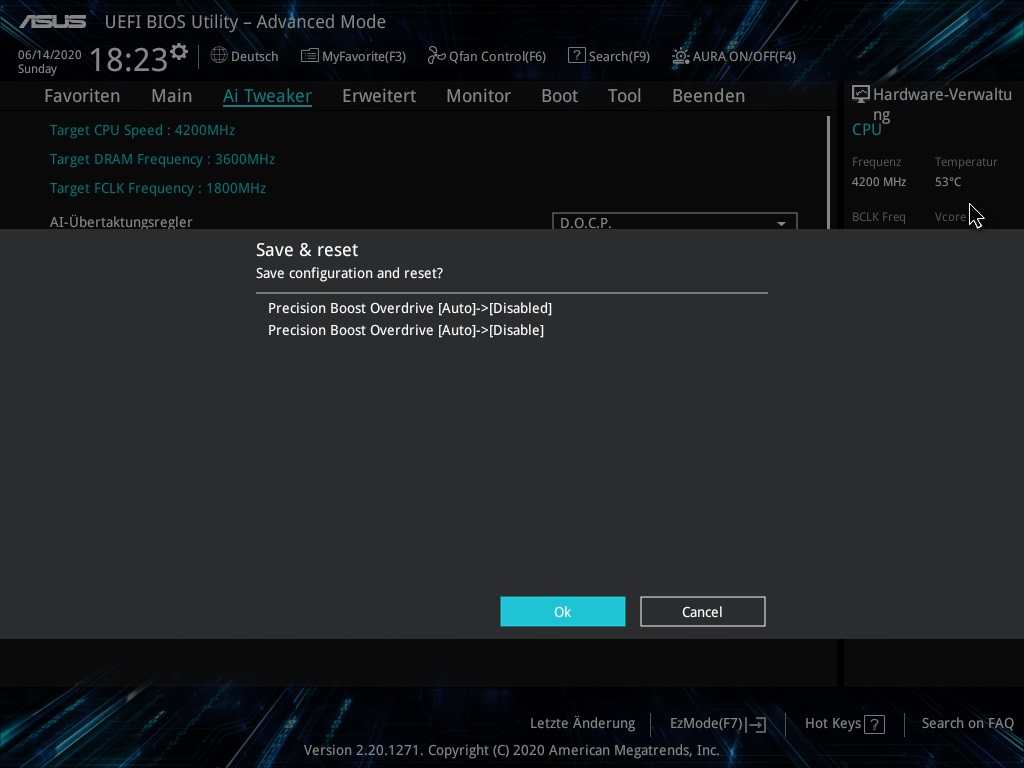
Task: Click the Vcore label
Action: (x=950, y=217)
